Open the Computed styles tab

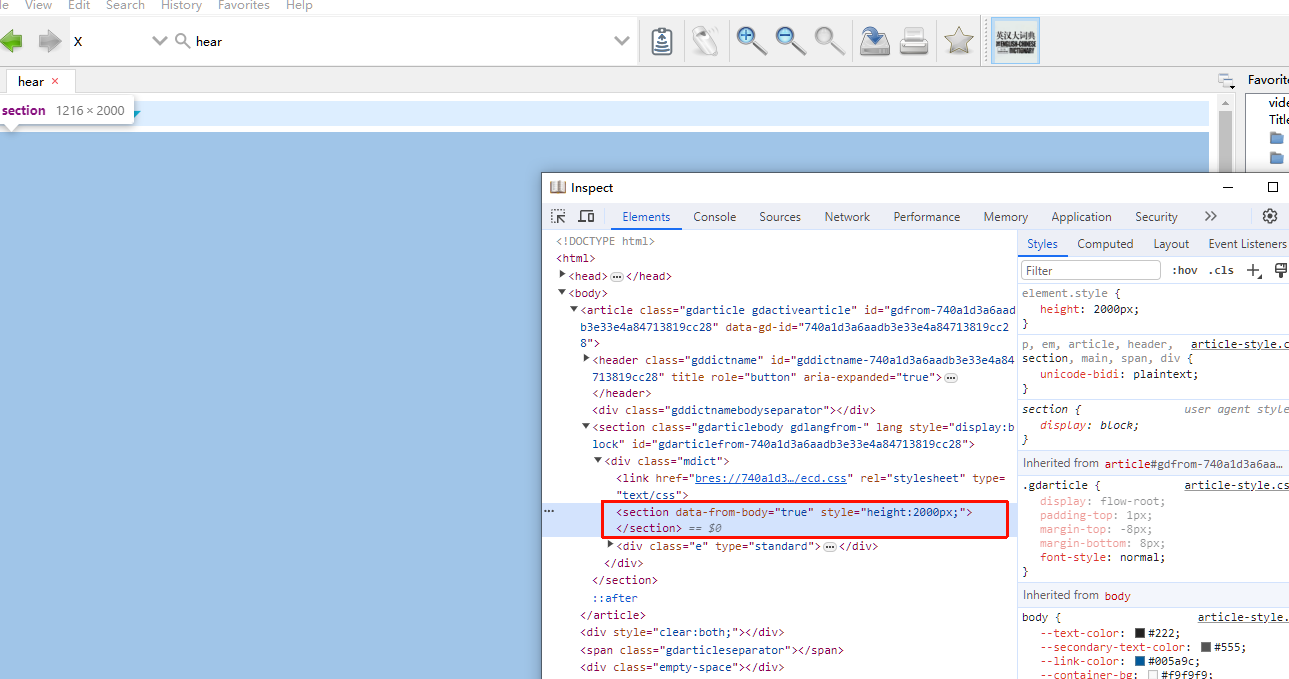point(1105,244)
